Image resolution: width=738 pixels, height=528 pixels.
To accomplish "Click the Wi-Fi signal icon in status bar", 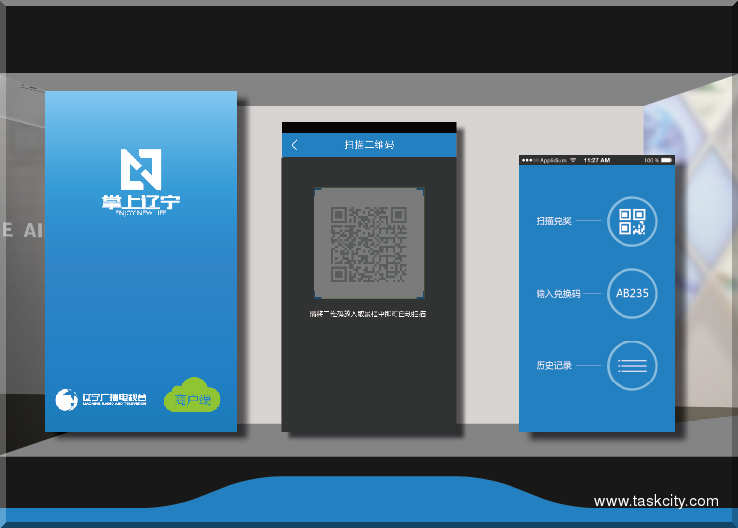I will click(574, 160).
